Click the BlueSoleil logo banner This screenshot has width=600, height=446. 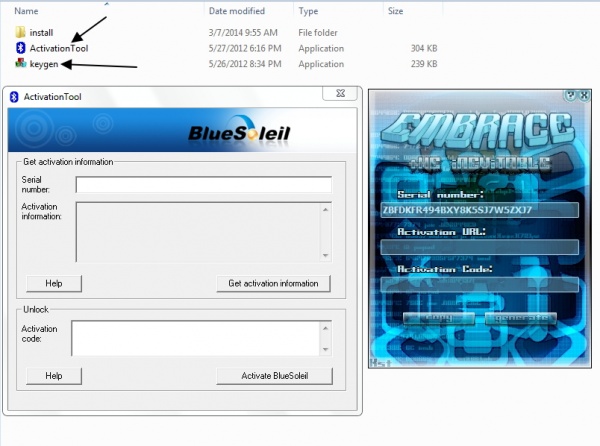click(183, 130)
